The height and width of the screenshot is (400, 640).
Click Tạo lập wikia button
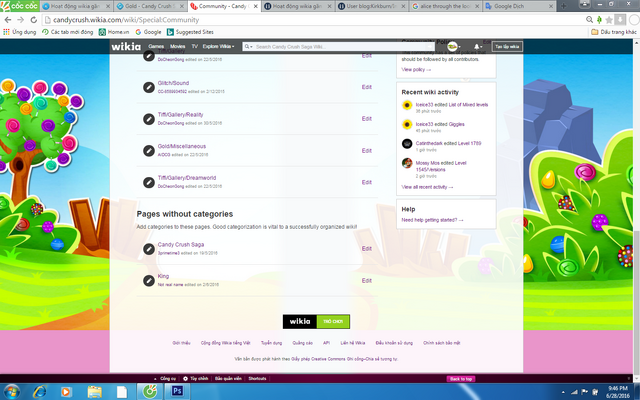point(507,47)
